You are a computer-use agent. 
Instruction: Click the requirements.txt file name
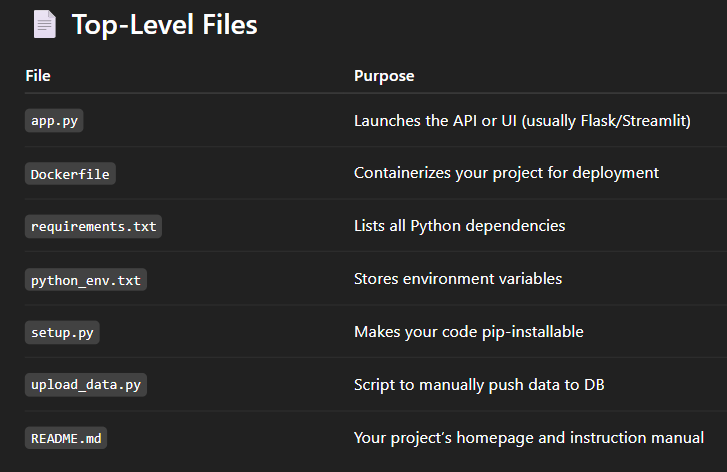click(x=94, y=227)
